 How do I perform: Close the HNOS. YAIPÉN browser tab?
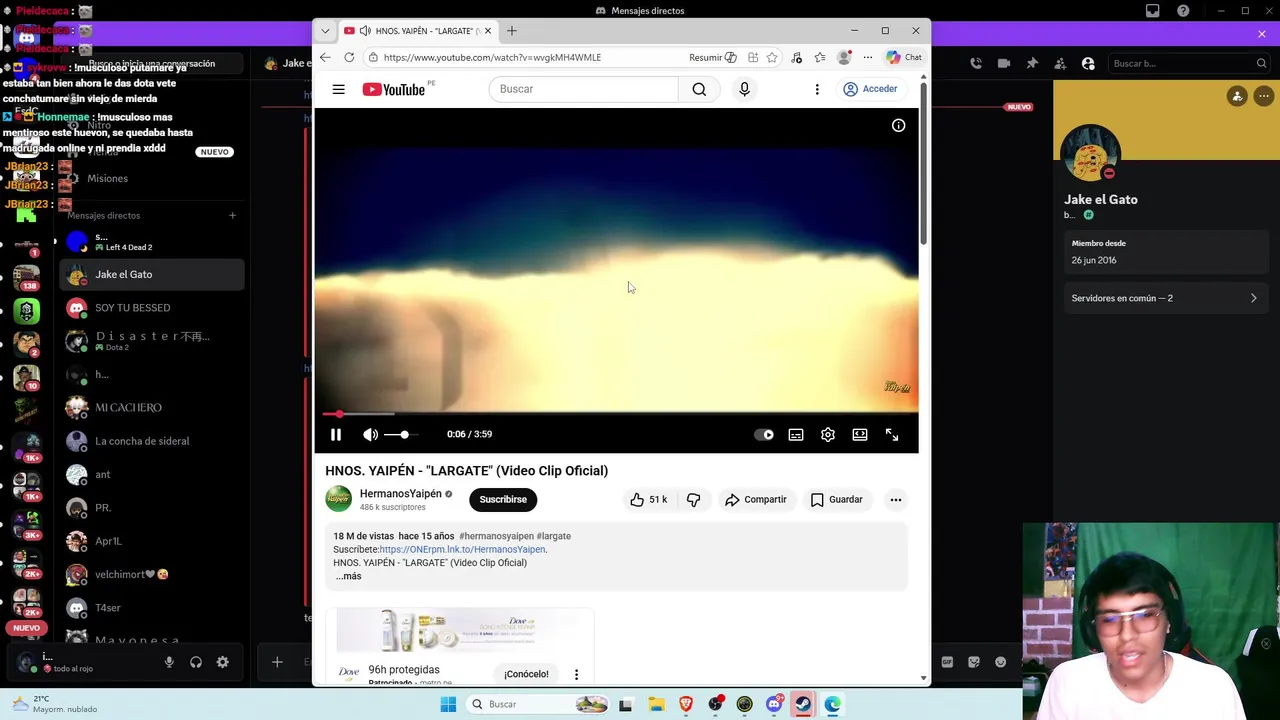(x=487, y=31)
